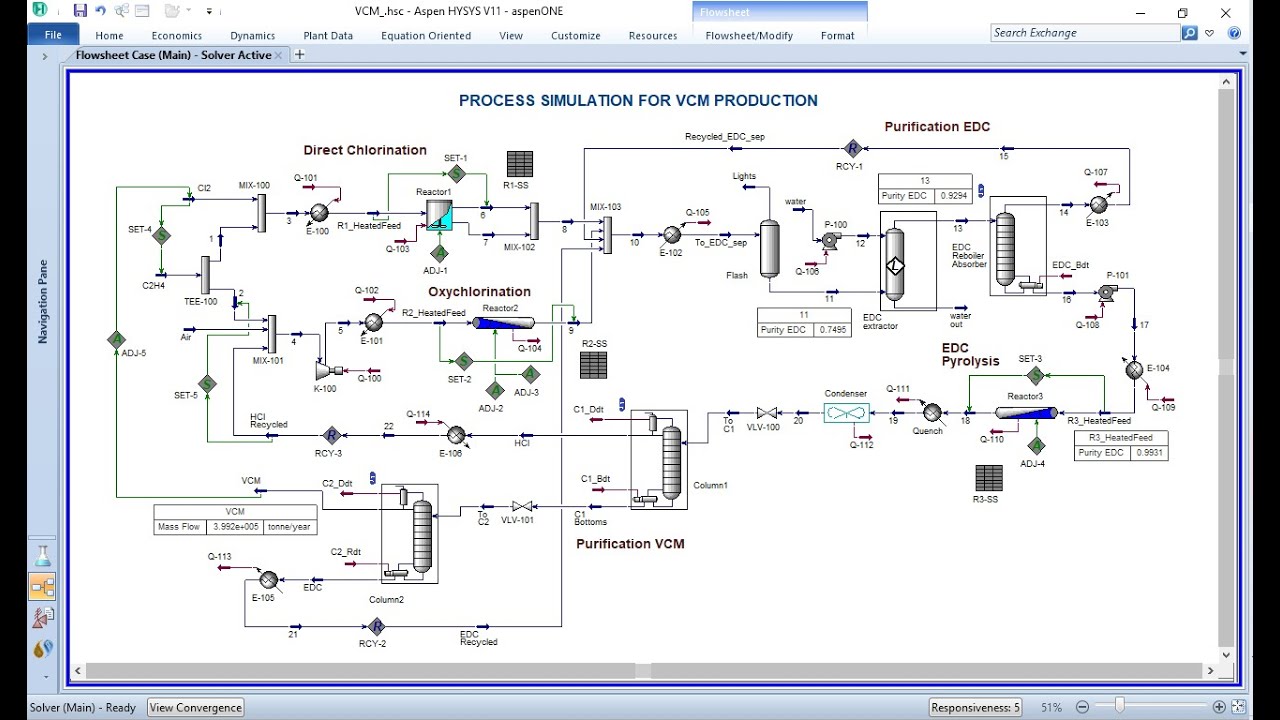Image resolution: width=1280 pixels, height=720 pixels.
Task: Select the Column2 distillation column
Action: [x=422, y=536]
